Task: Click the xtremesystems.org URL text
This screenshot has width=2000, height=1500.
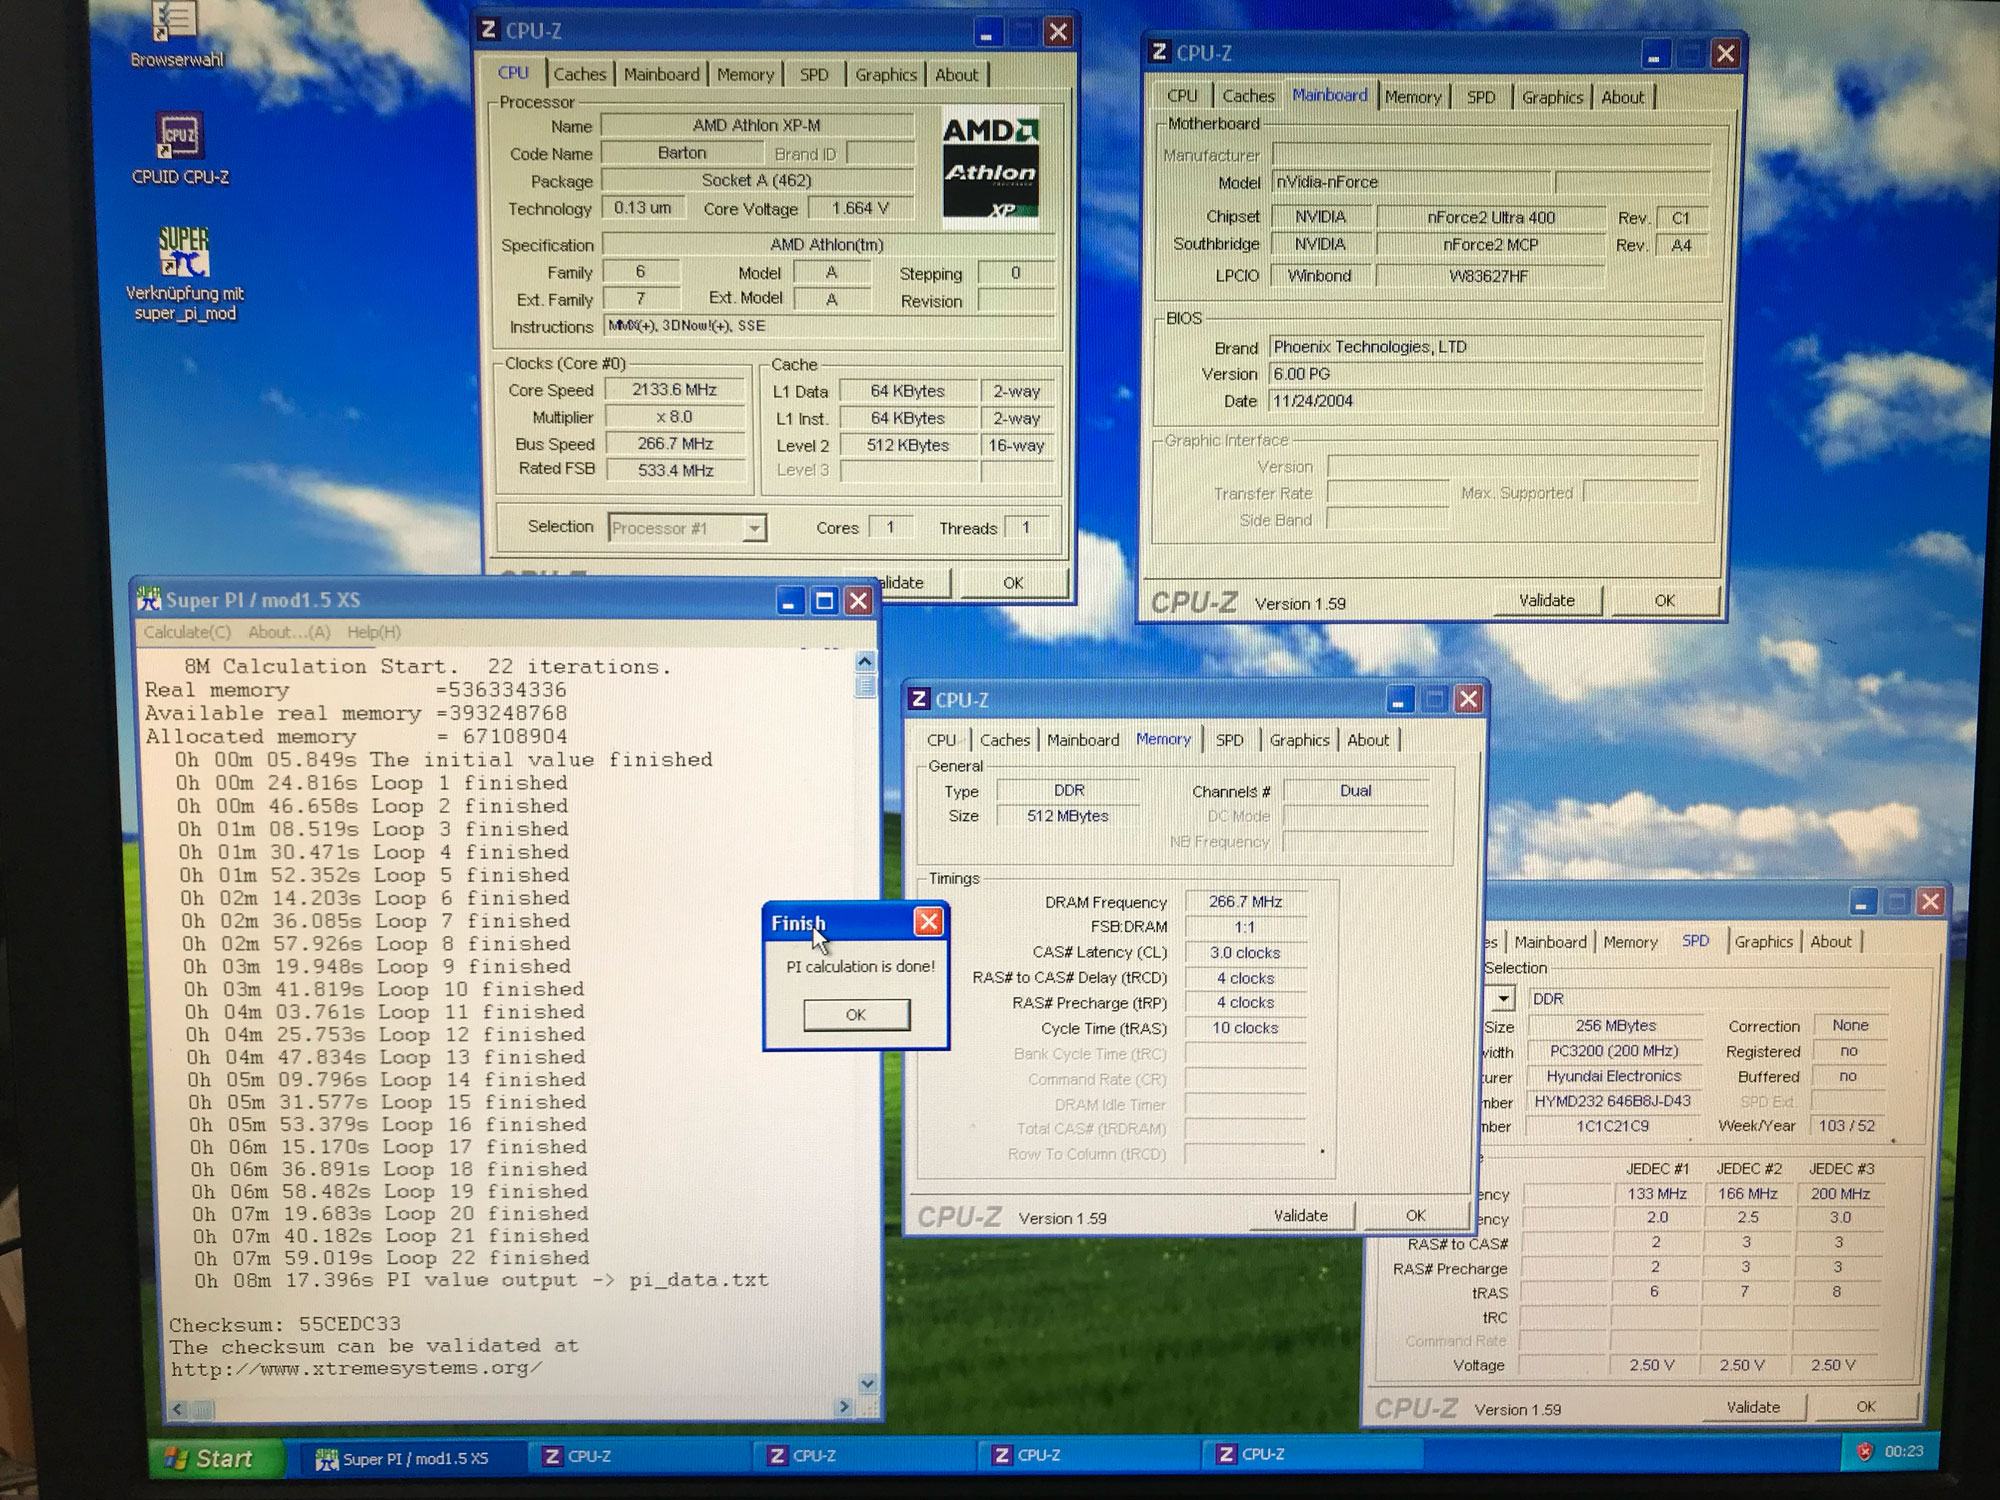Action: (356, 1368)
